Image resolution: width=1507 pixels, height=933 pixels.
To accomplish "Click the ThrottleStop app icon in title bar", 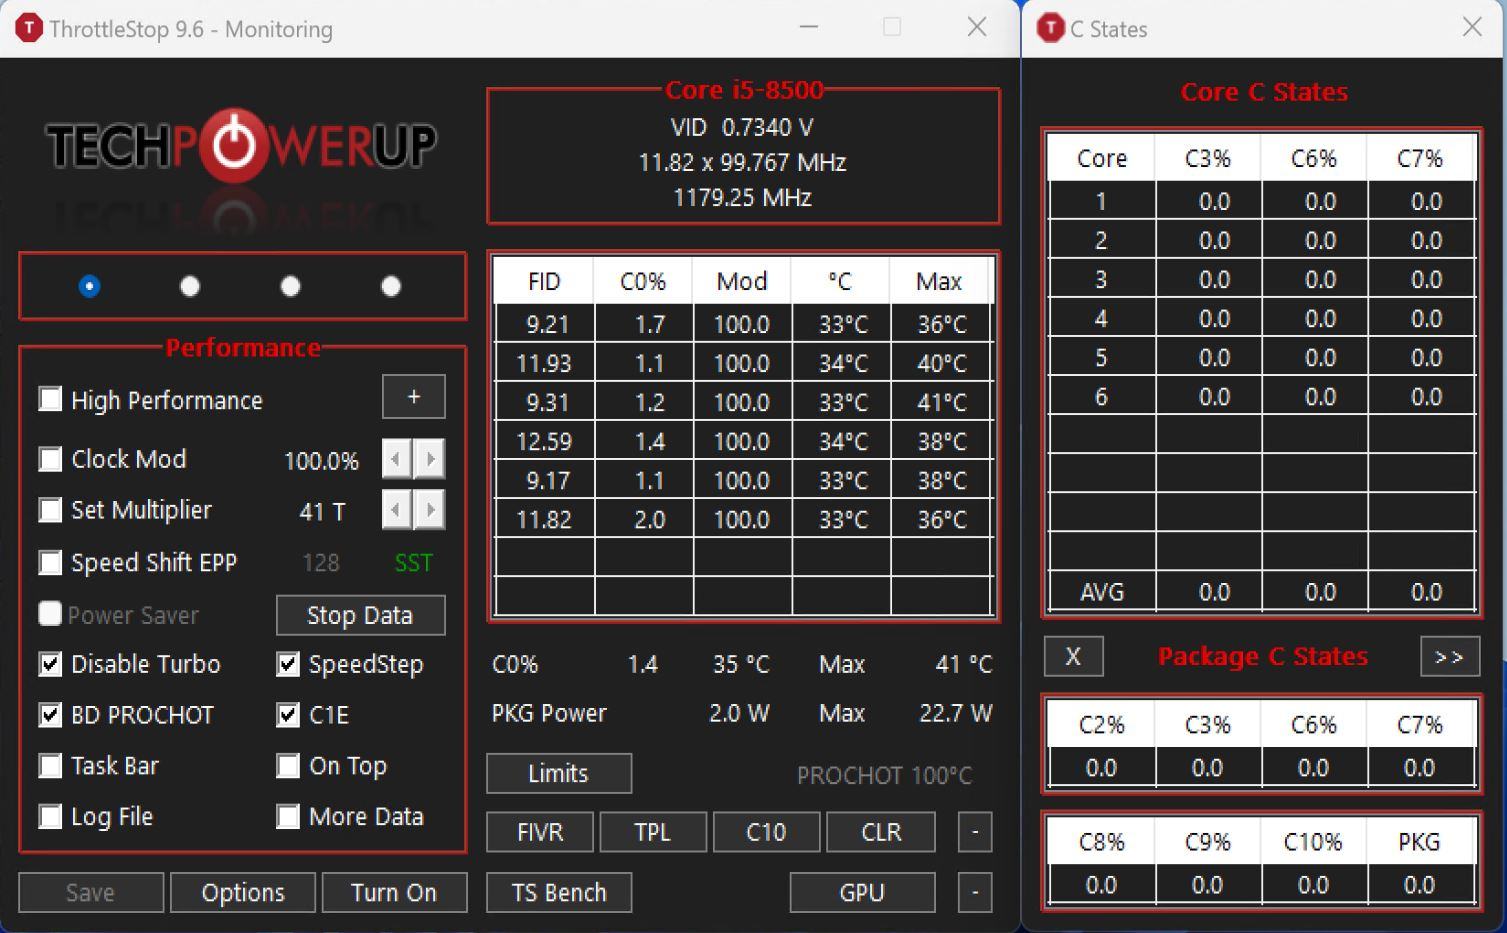I will pos(30,28).
